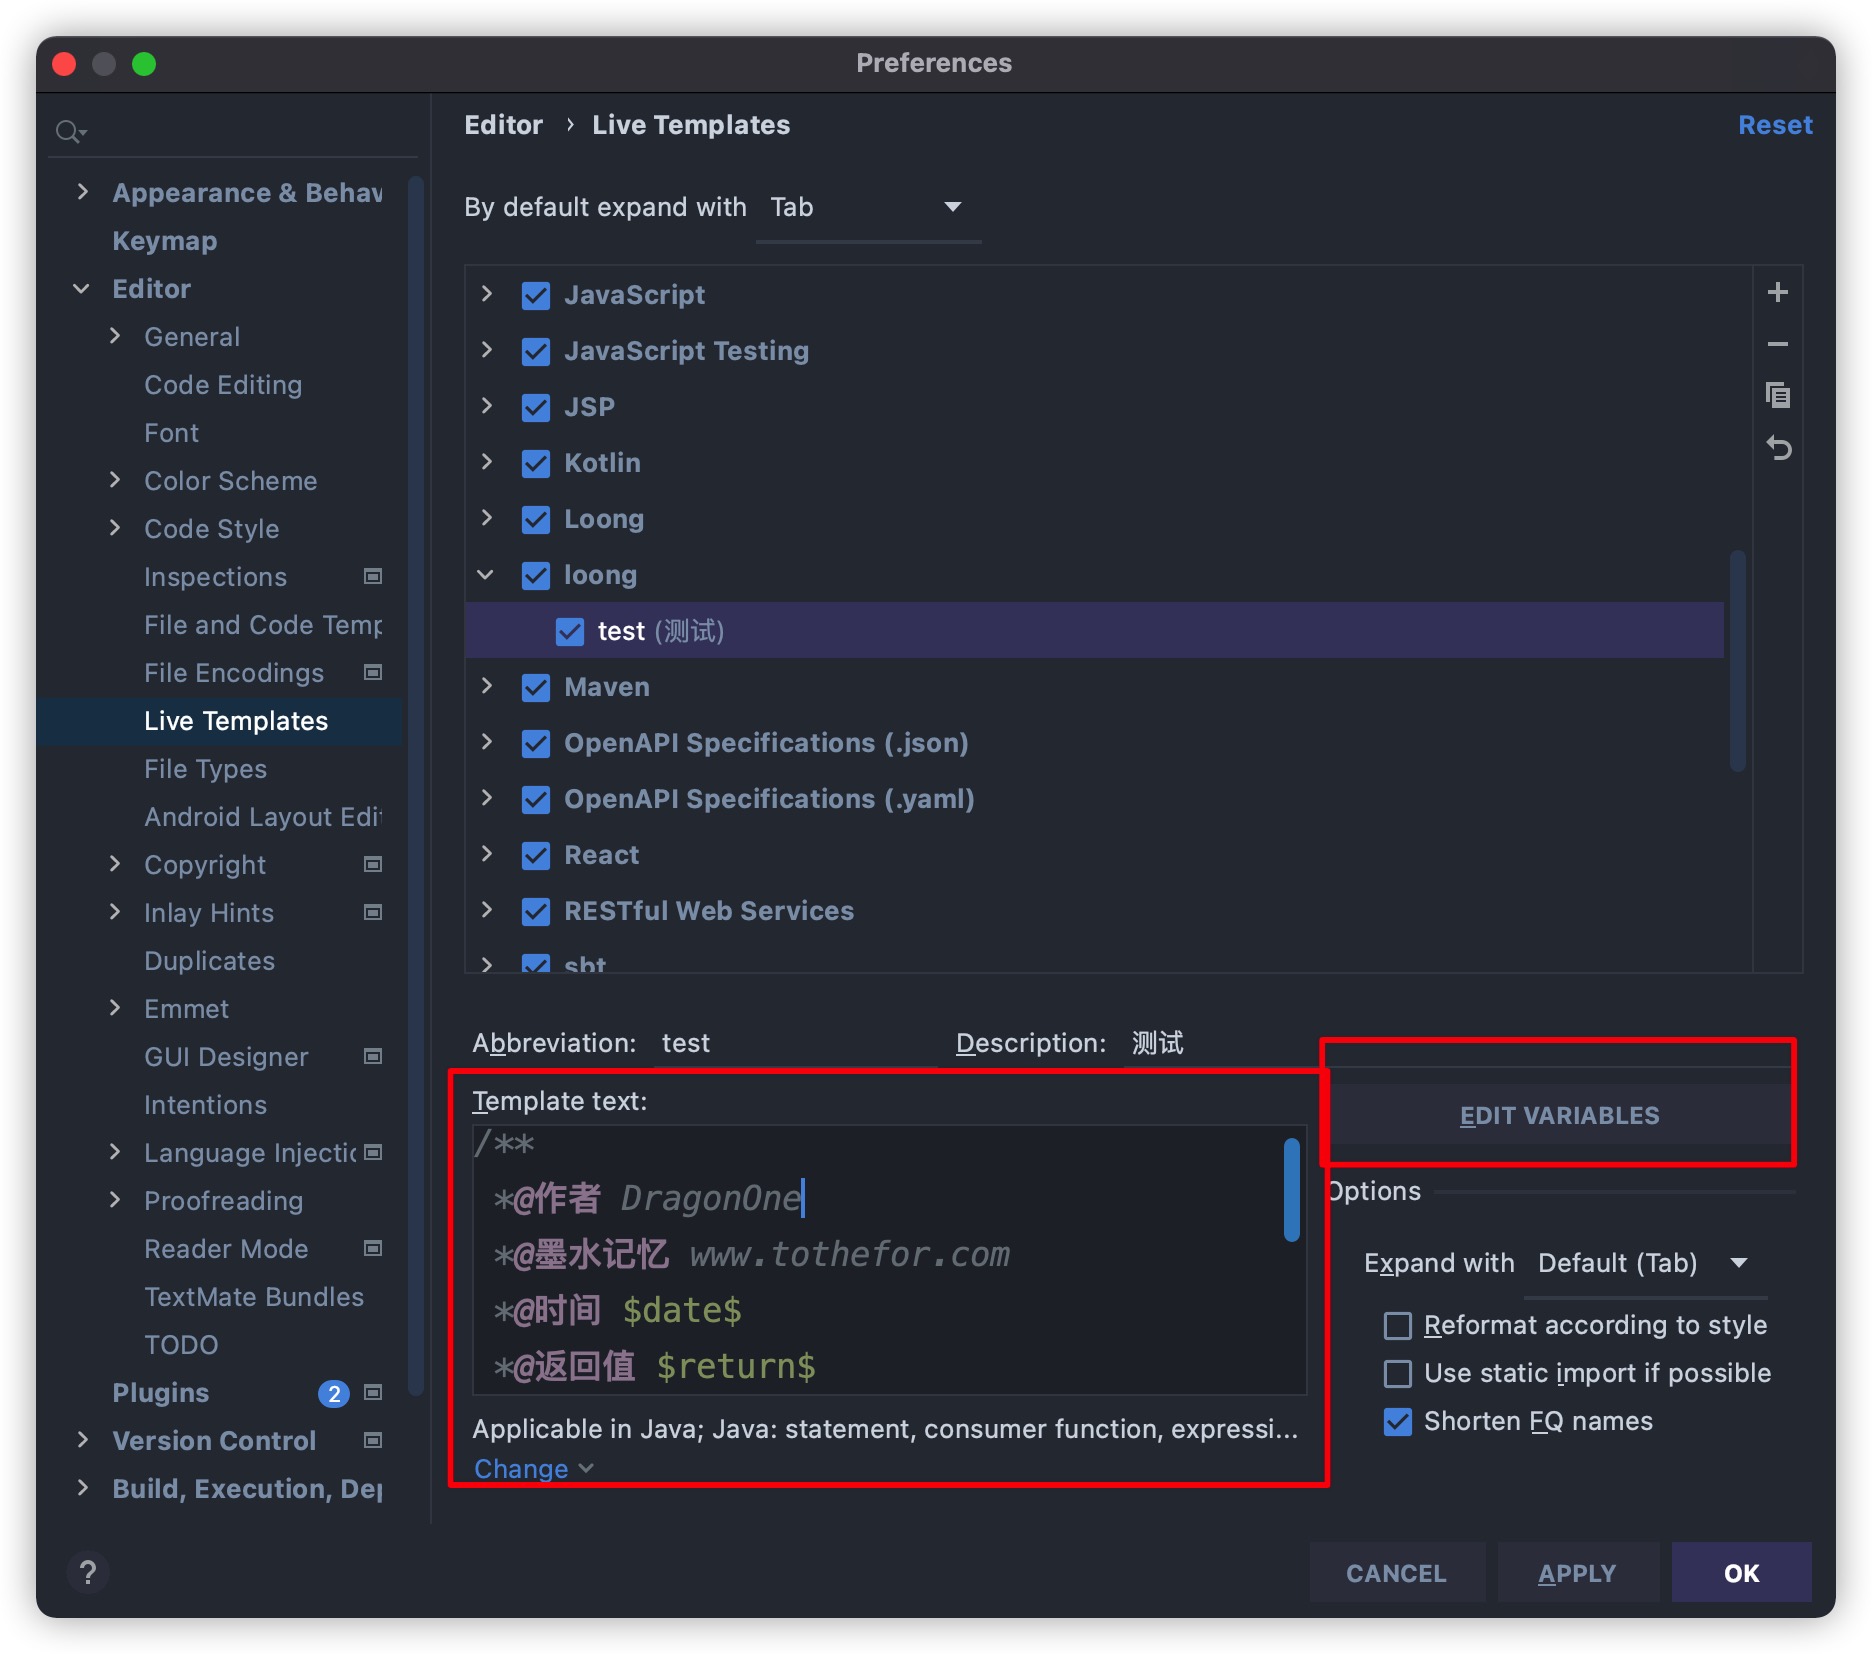The image size is (1872, 1654).
Task: Click project-level icon beside Language Injections
Action: [x=373, y=1152]
